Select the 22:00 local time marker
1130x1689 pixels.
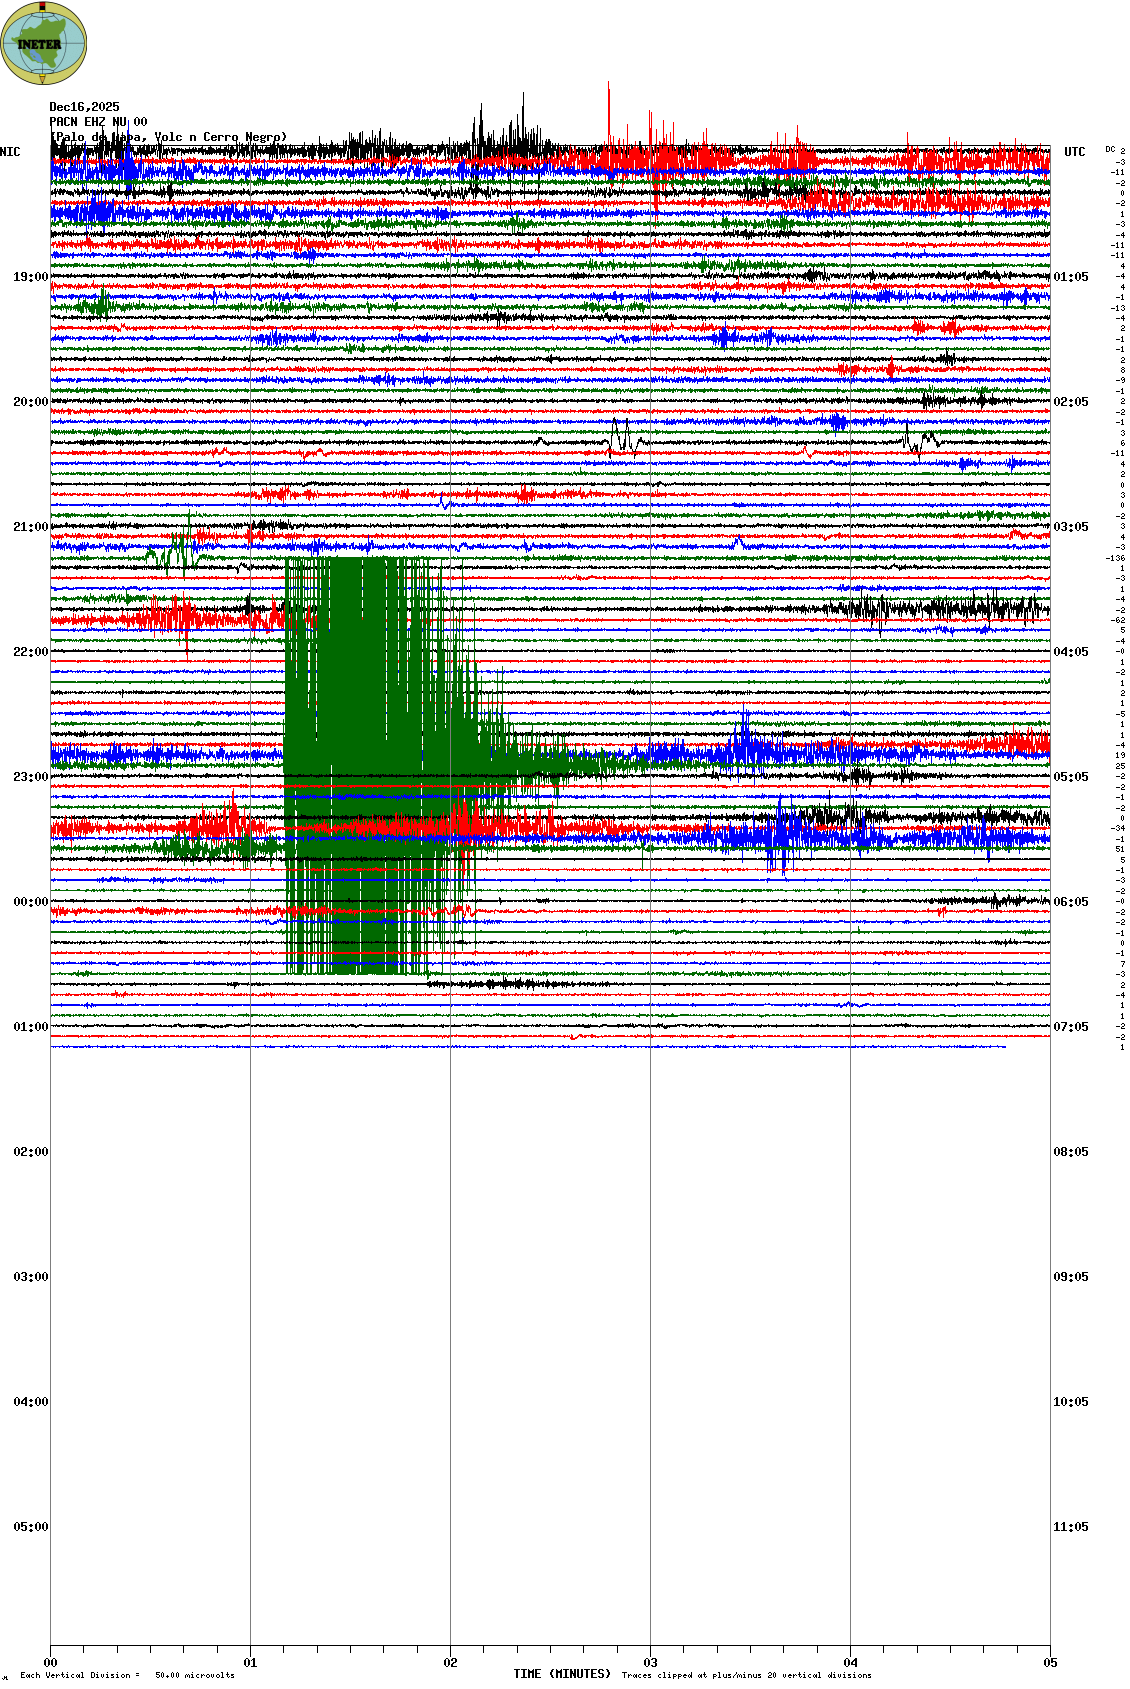(x=30, y=652)
